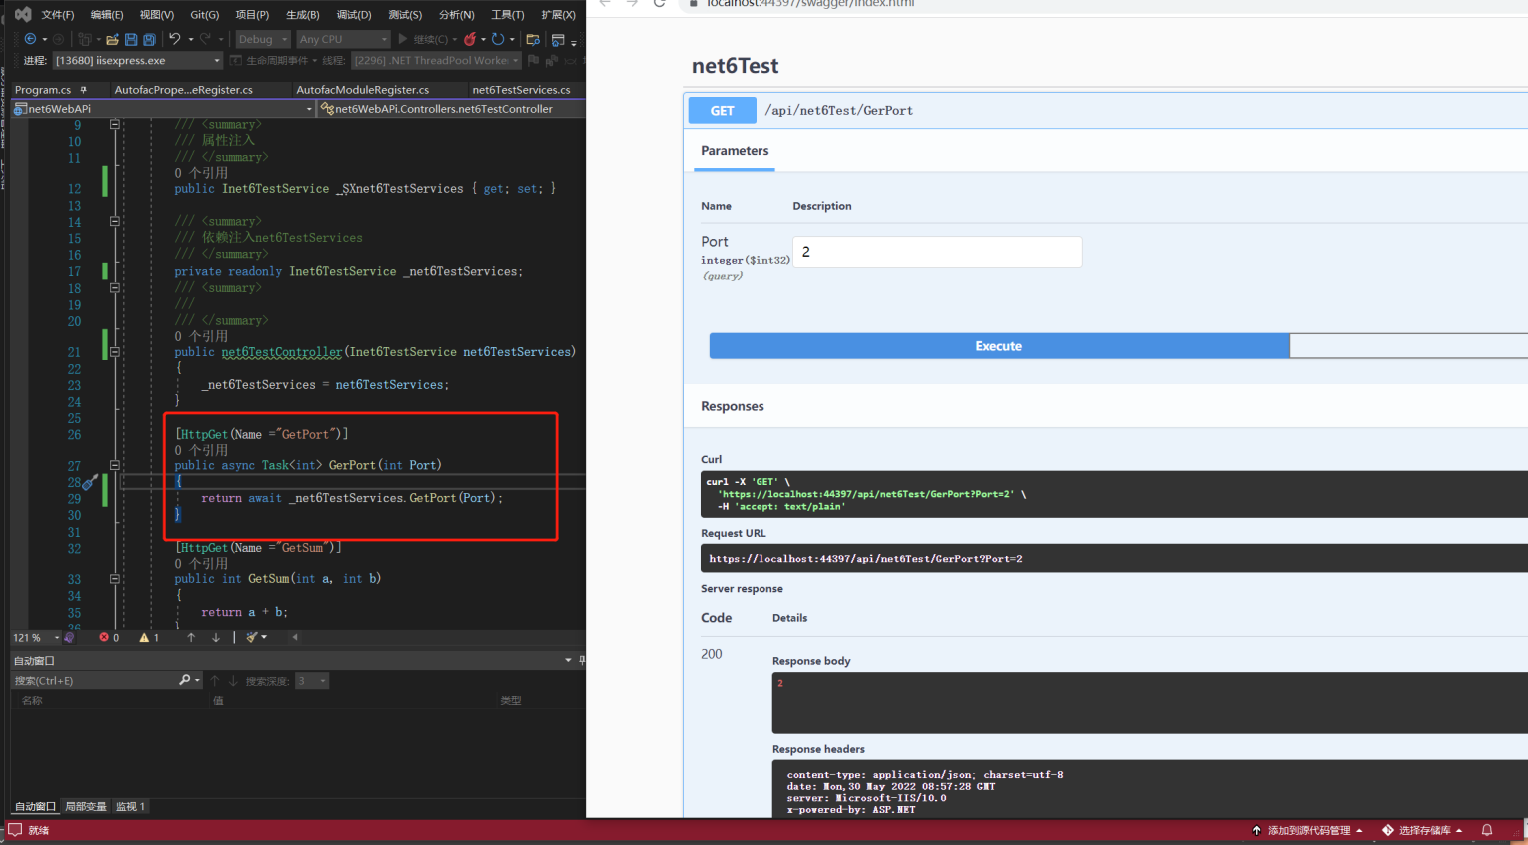The image size is (1528, 845).
Task: Click the Execute button in Swagger
Action: point(999,346)
